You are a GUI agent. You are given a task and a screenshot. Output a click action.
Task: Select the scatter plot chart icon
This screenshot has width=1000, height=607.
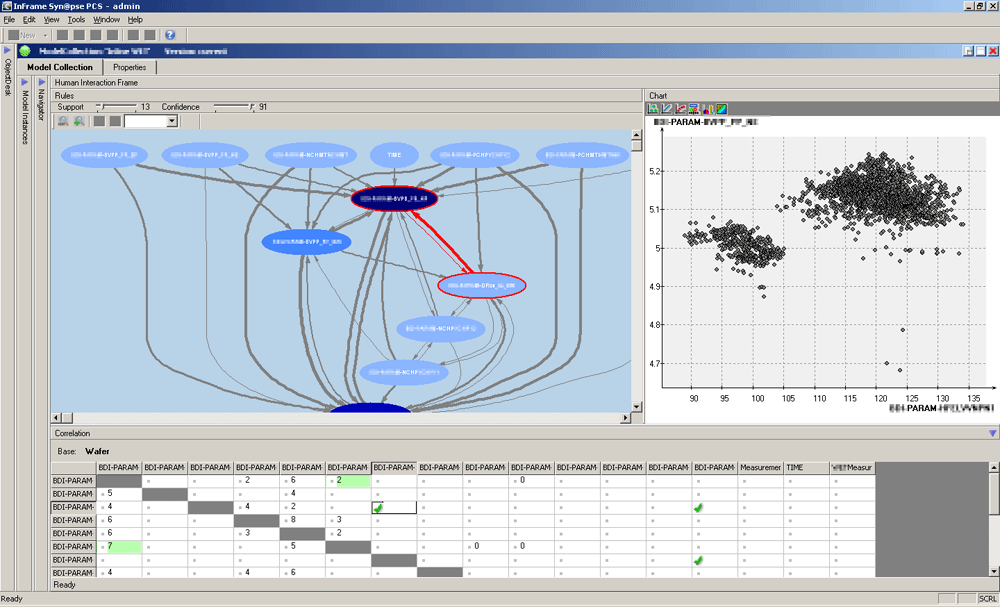(653, 108)
